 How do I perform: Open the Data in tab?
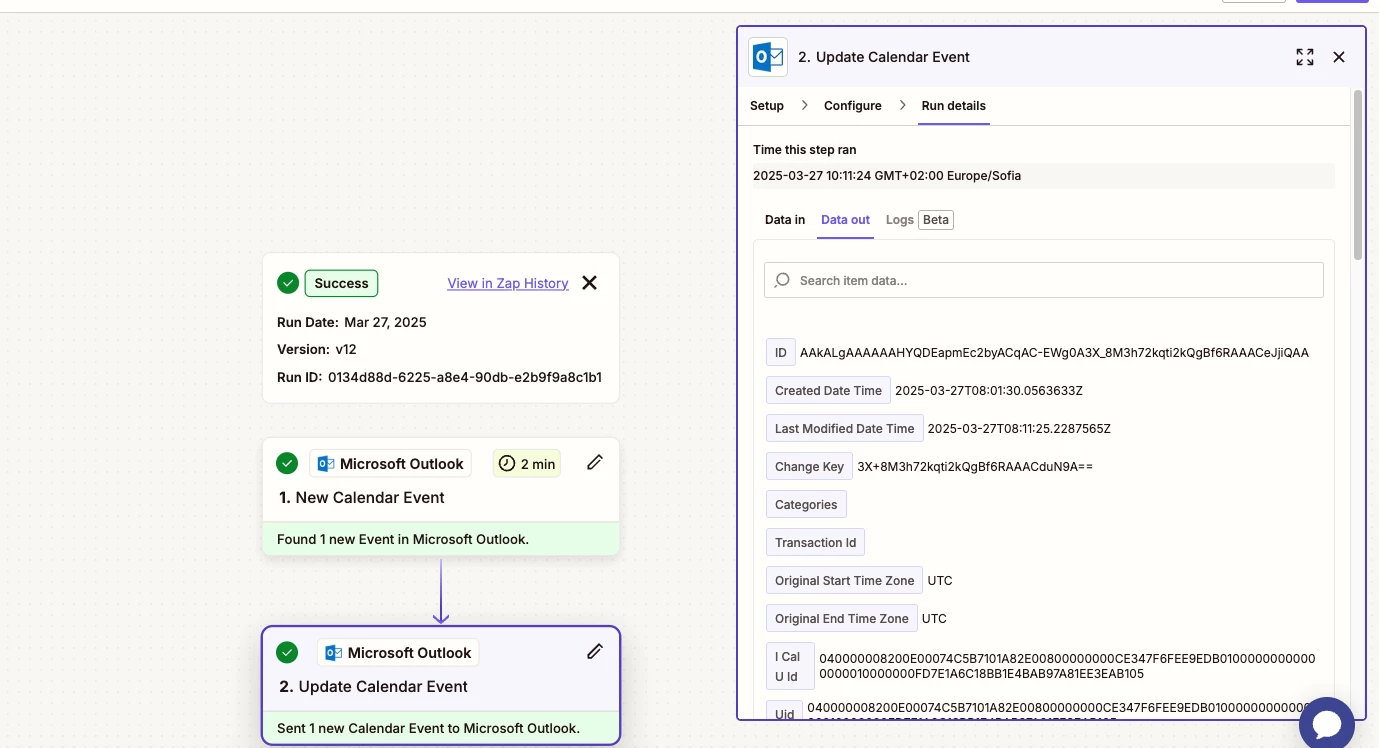point(785,219)
